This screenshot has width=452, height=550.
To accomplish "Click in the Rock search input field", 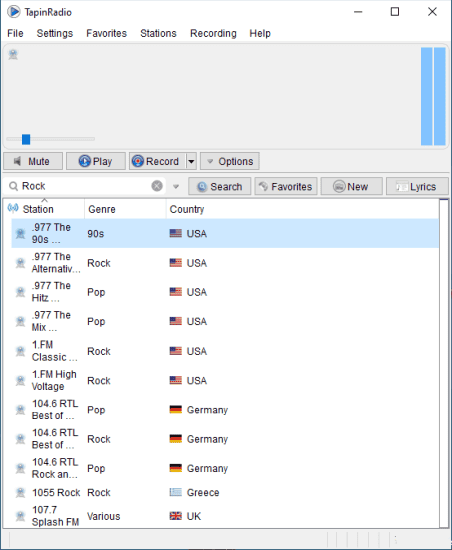I will [x=85, y=186].
